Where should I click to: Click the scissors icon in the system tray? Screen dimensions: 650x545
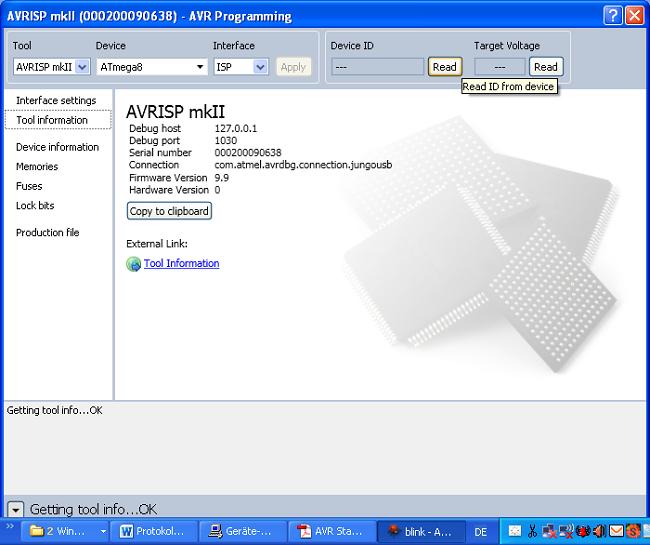coord(533,531)
